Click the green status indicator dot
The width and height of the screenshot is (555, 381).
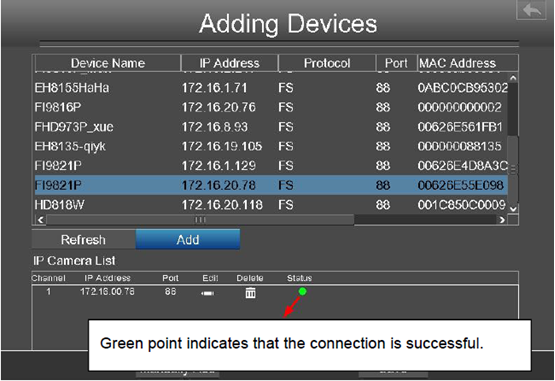click(303, 291)
